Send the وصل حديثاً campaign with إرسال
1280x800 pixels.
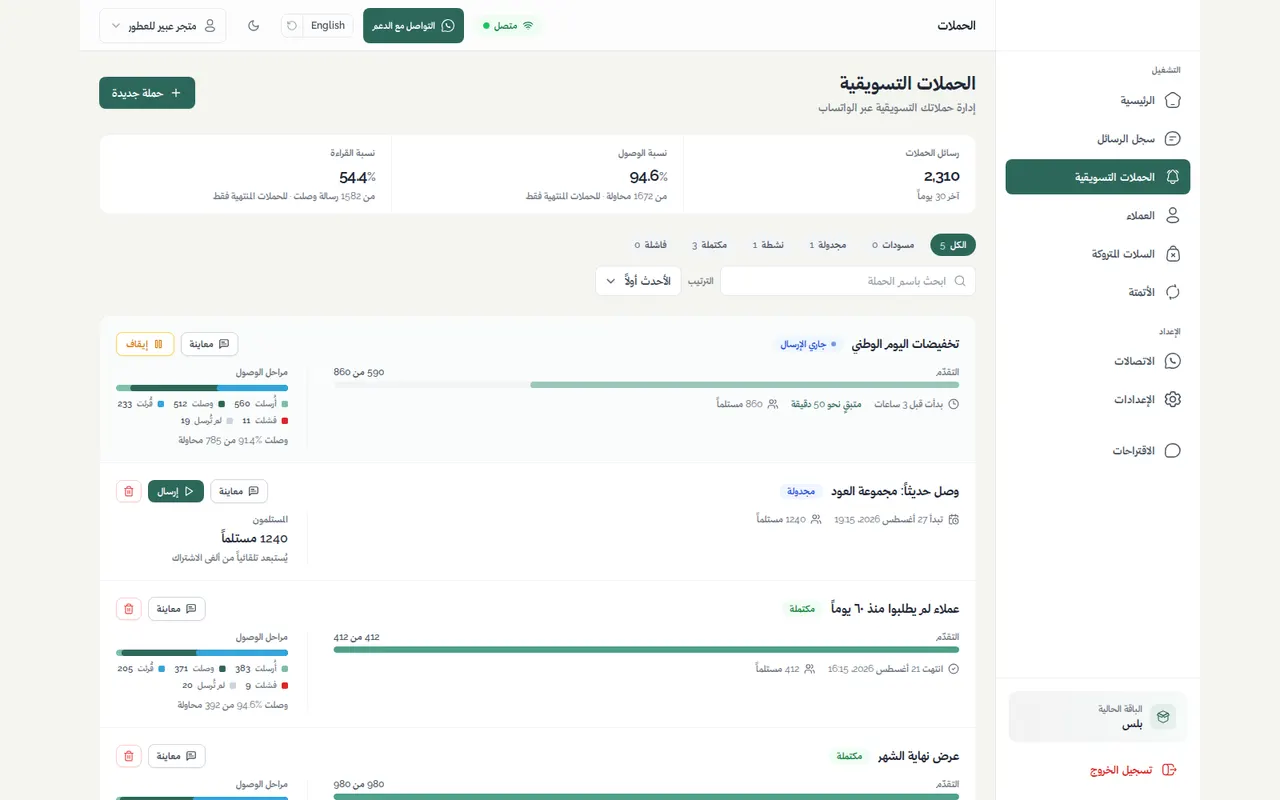pyautogui.click(x=176, y=491)
